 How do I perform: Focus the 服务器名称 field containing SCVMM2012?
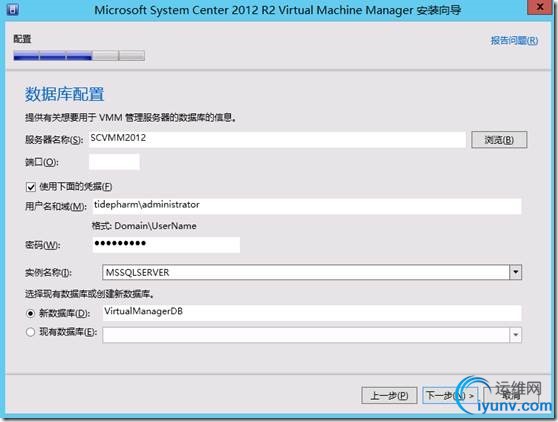click(x=277, y=139)
